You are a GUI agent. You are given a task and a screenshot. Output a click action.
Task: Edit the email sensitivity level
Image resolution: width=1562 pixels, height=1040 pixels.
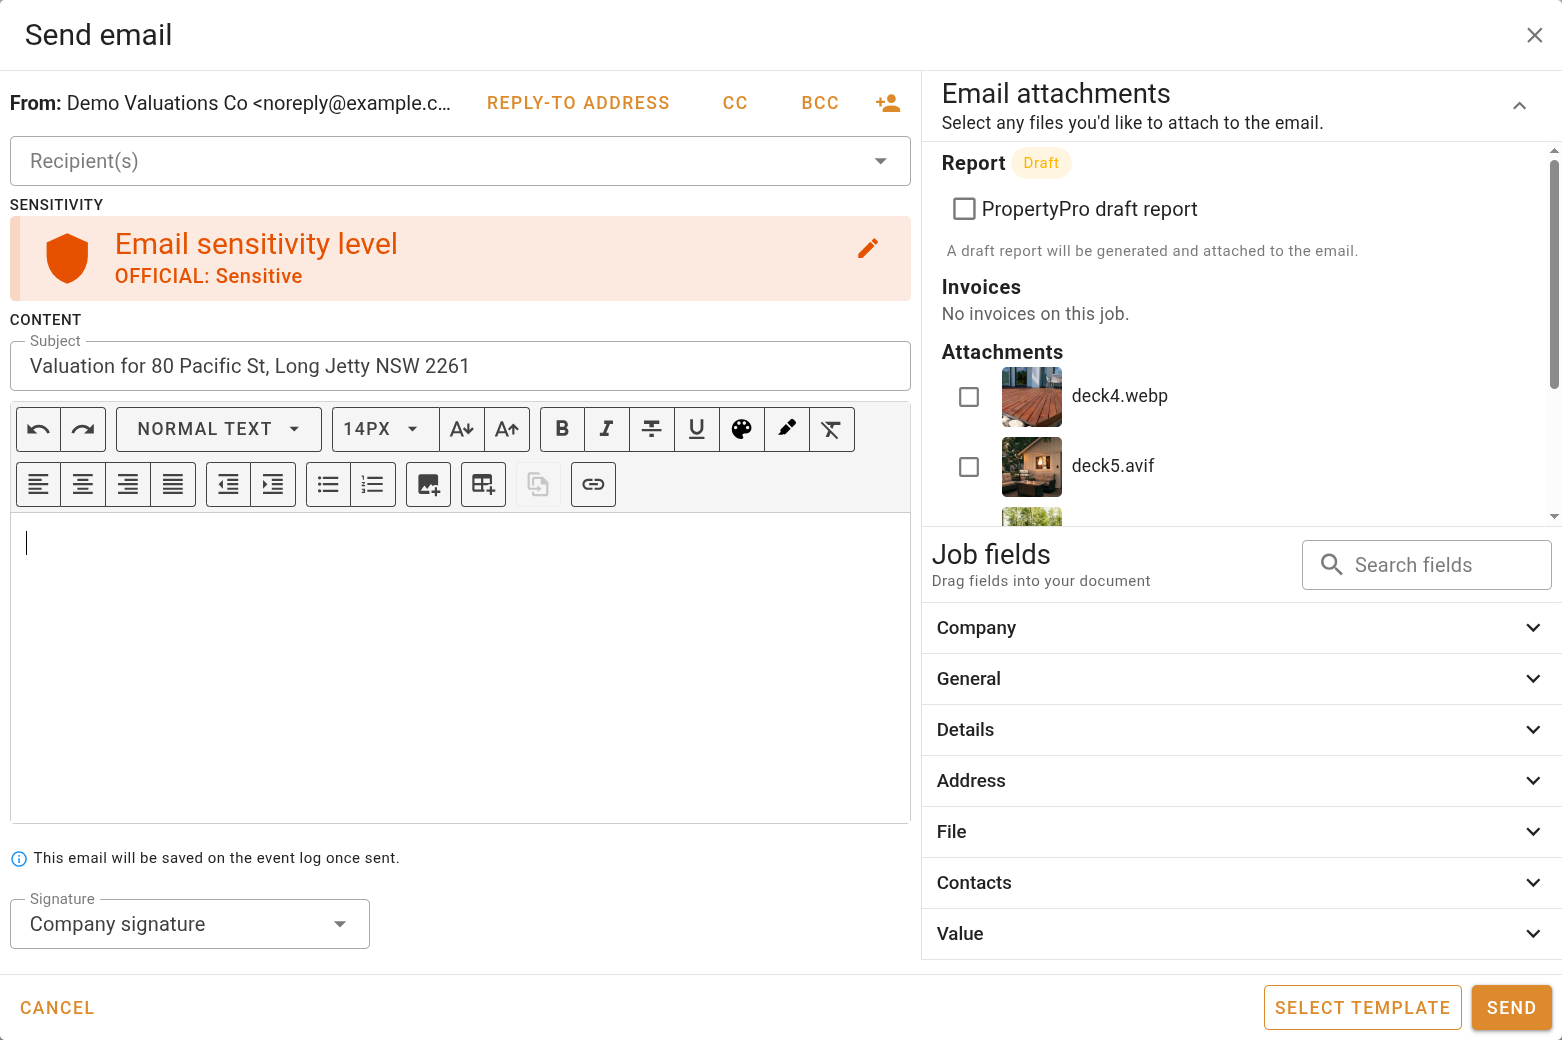[868, 248]
